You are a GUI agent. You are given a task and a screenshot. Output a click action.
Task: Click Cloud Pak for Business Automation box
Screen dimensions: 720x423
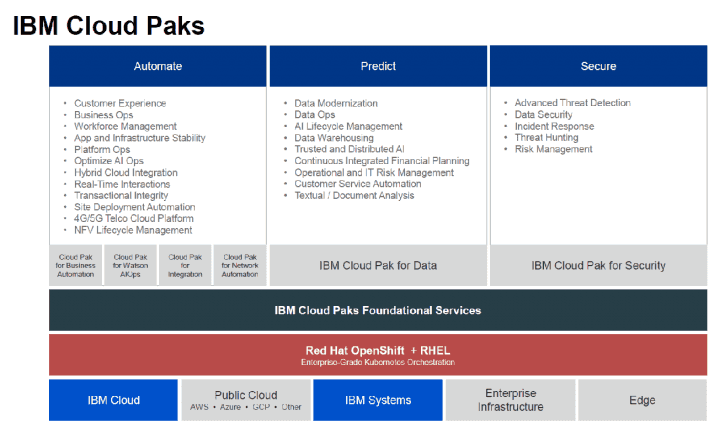(76, 265)
